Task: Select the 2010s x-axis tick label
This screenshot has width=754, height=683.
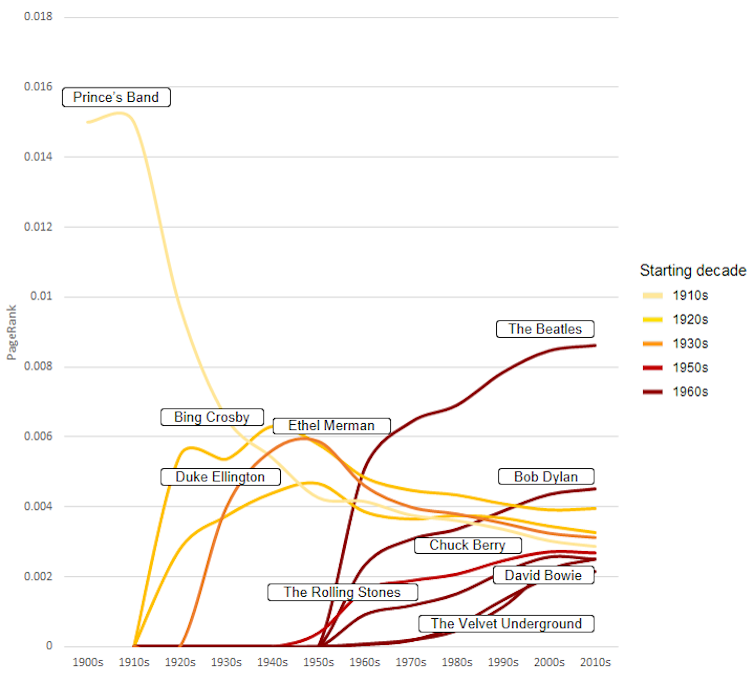Action: pyautogui.click(x=595, y=662)
